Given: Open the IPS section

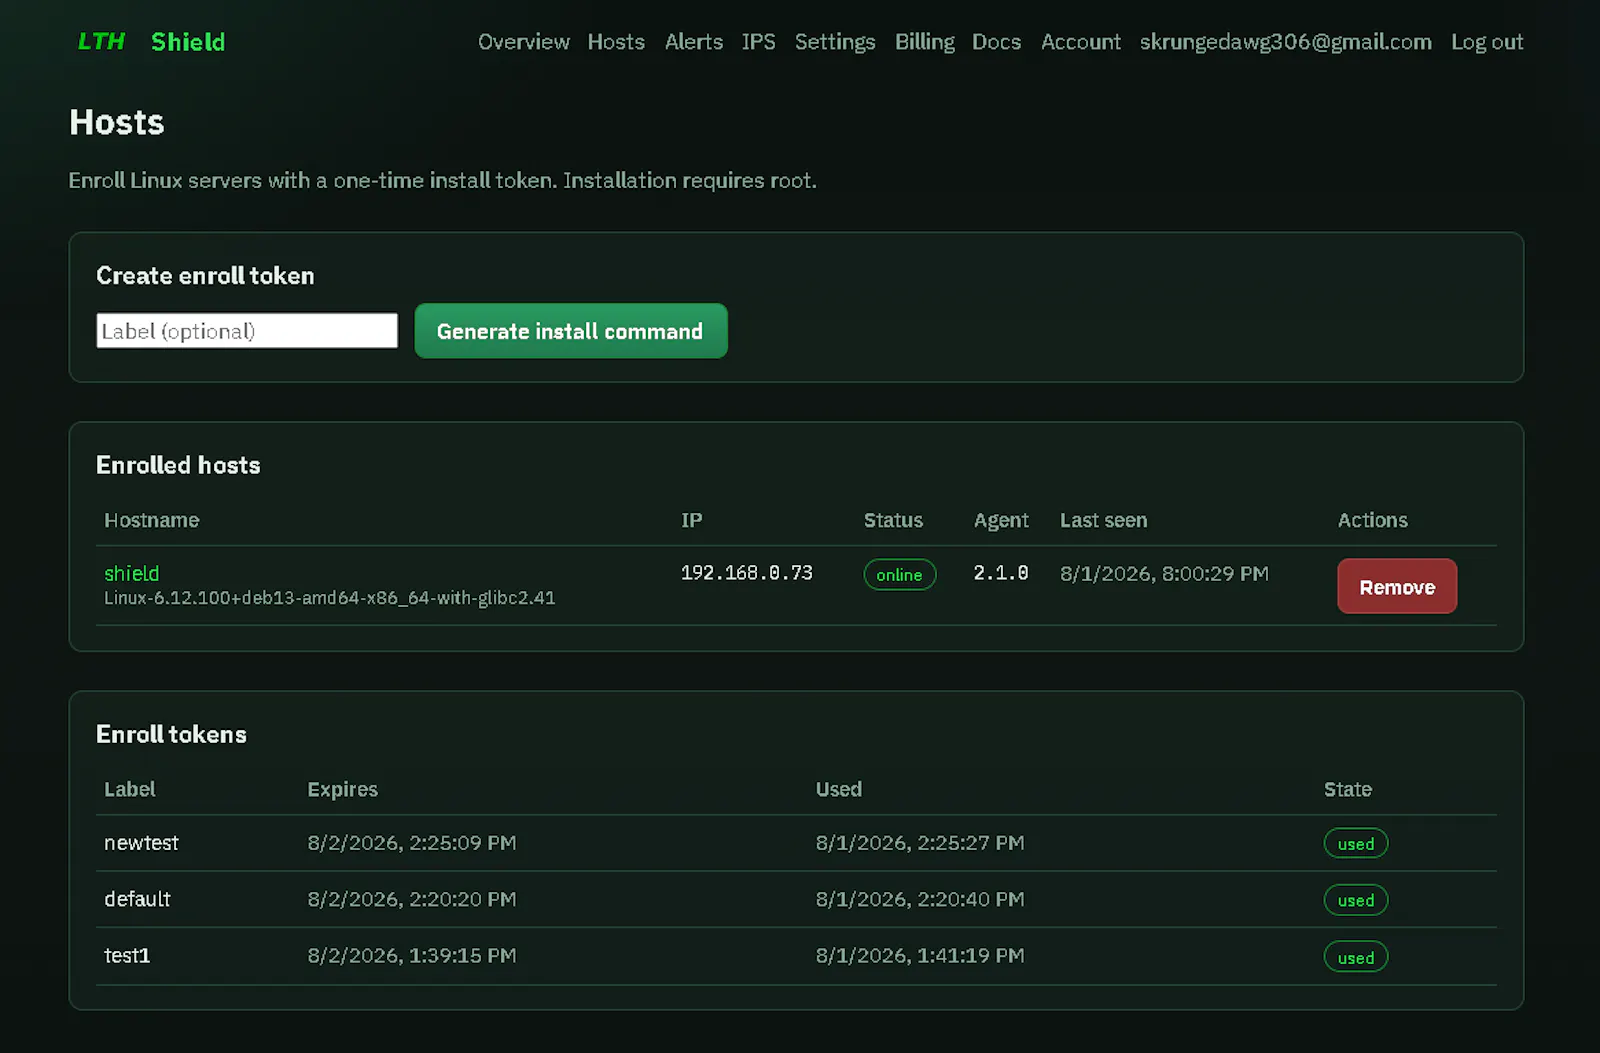Looking at the screenshot, I should click(x=758, y=42).
